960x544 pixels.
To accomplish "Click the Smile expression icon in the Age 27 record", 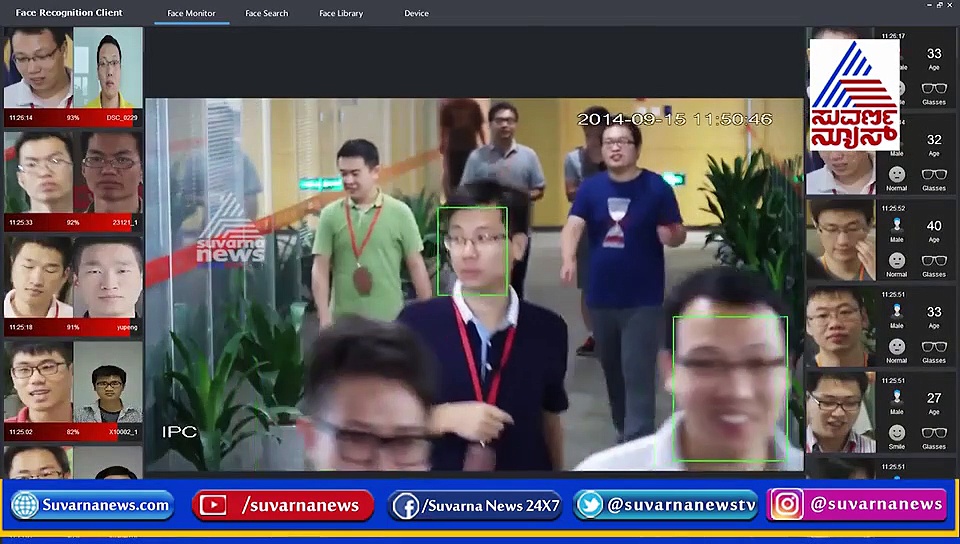I will tap(897, 433).
